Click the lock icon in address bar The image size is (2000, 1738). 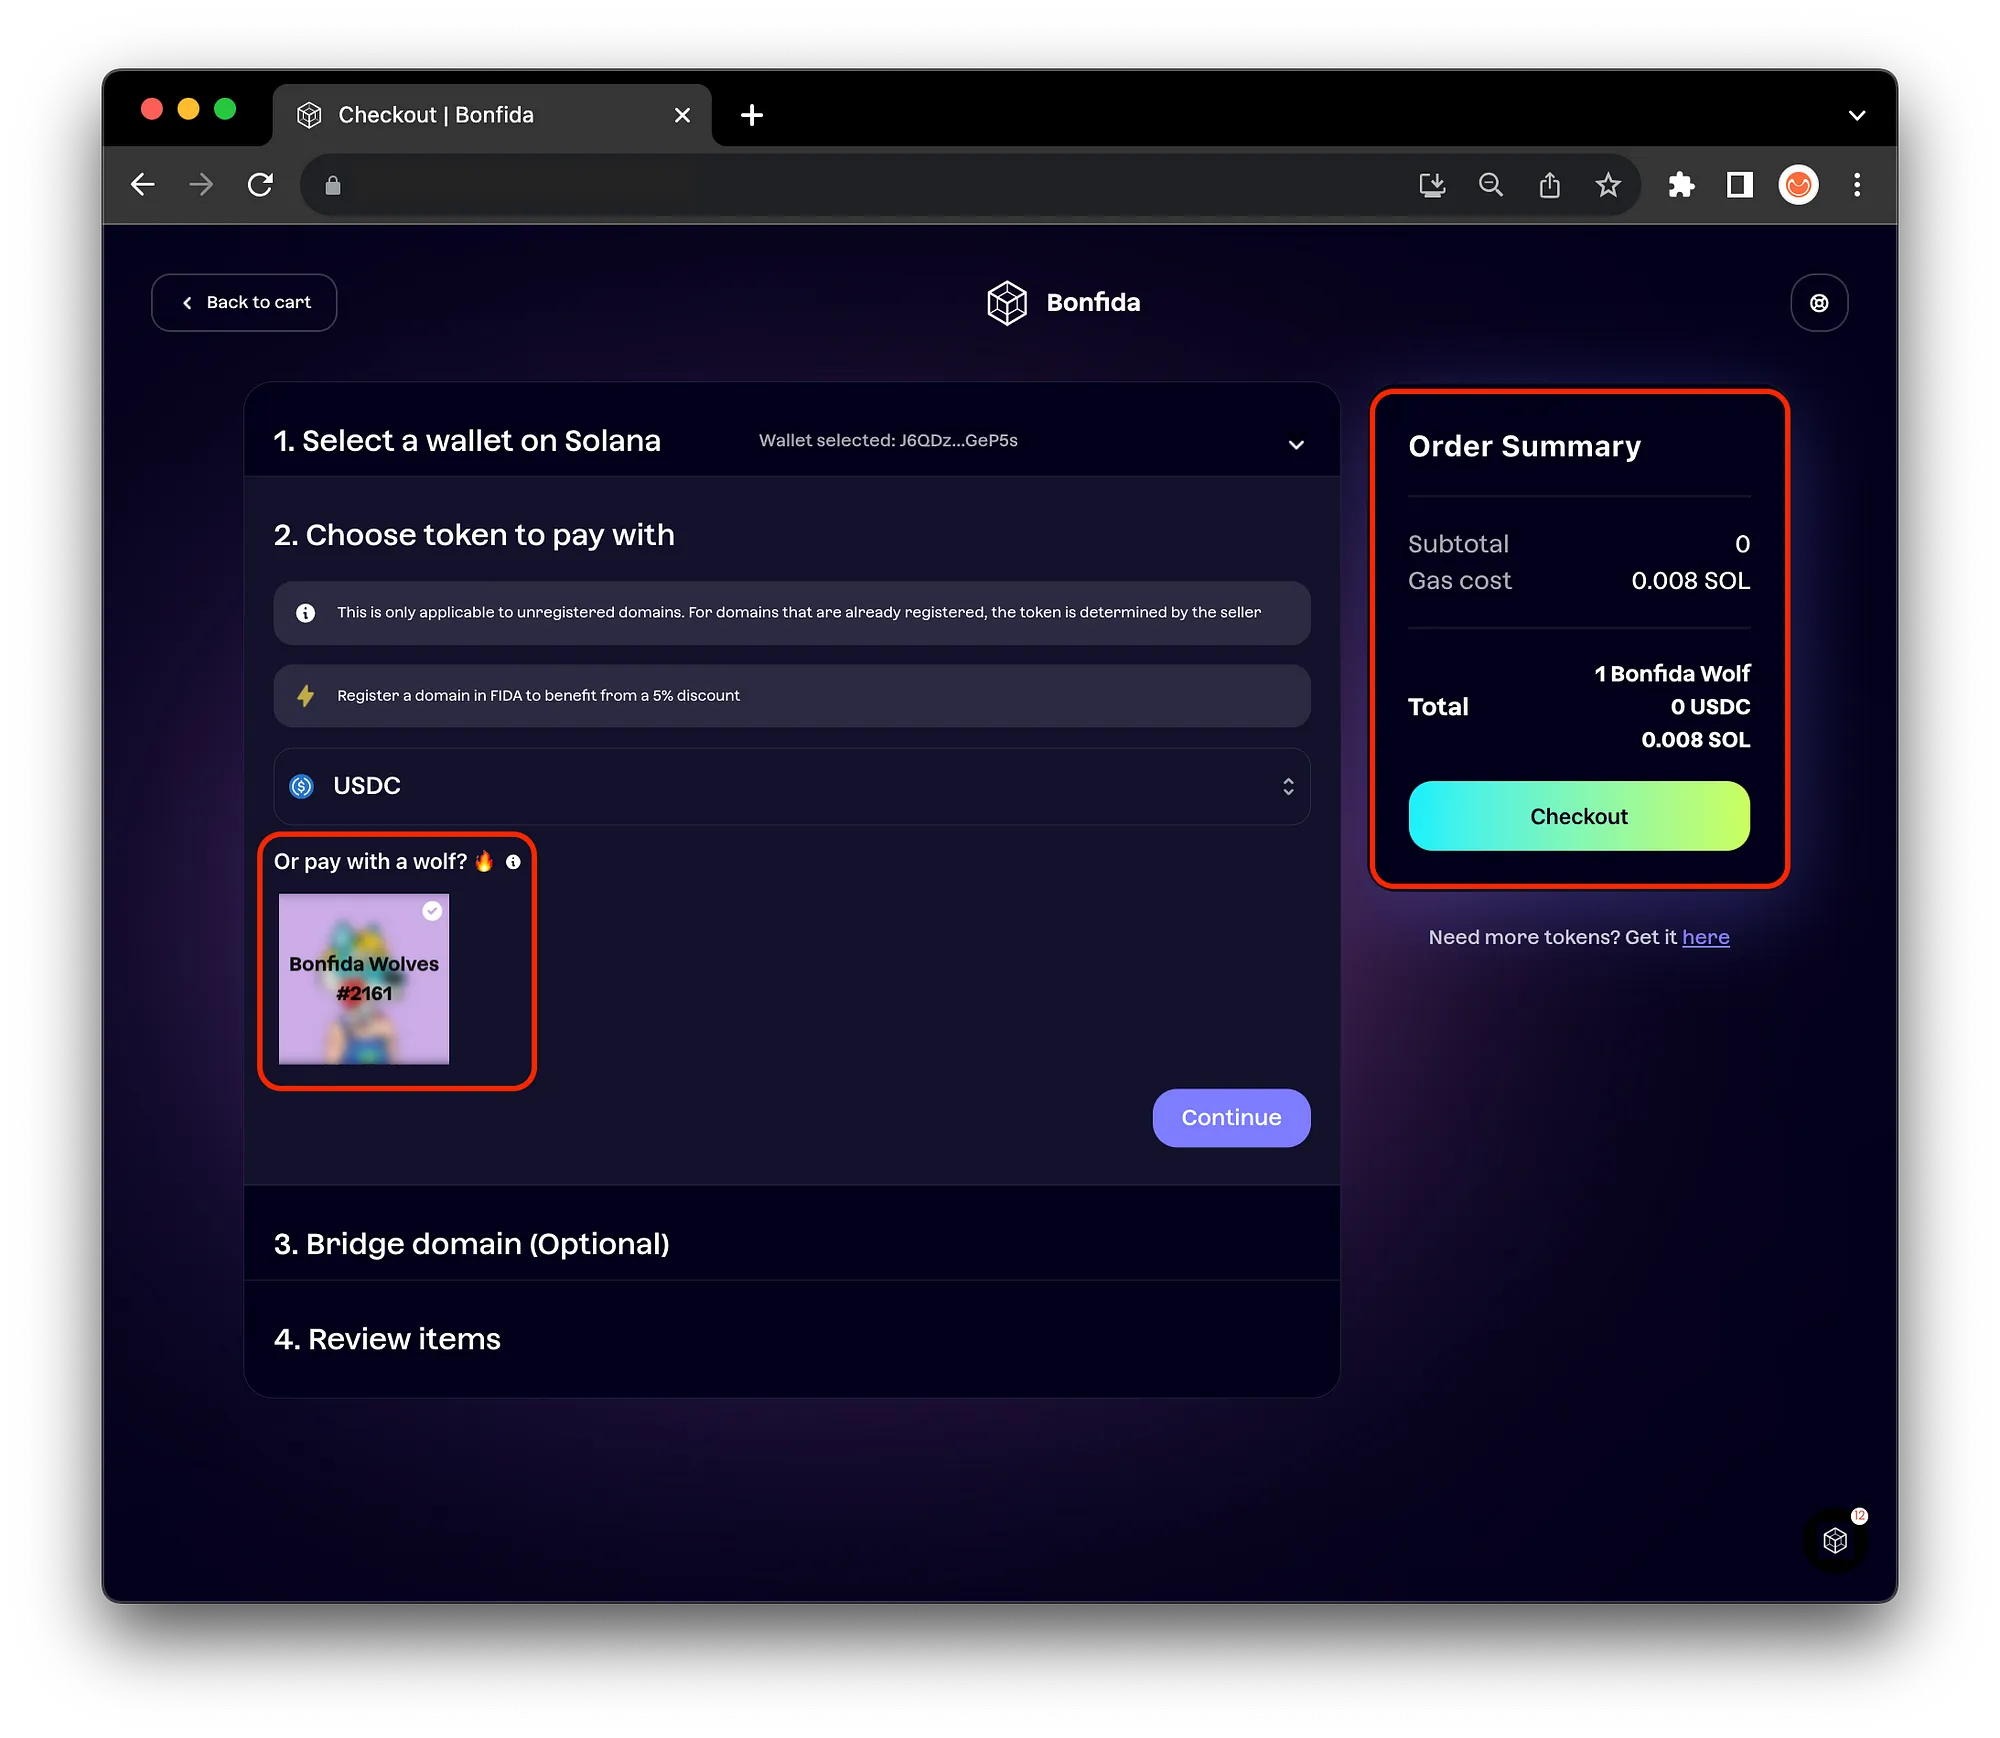tap(333, 185)
